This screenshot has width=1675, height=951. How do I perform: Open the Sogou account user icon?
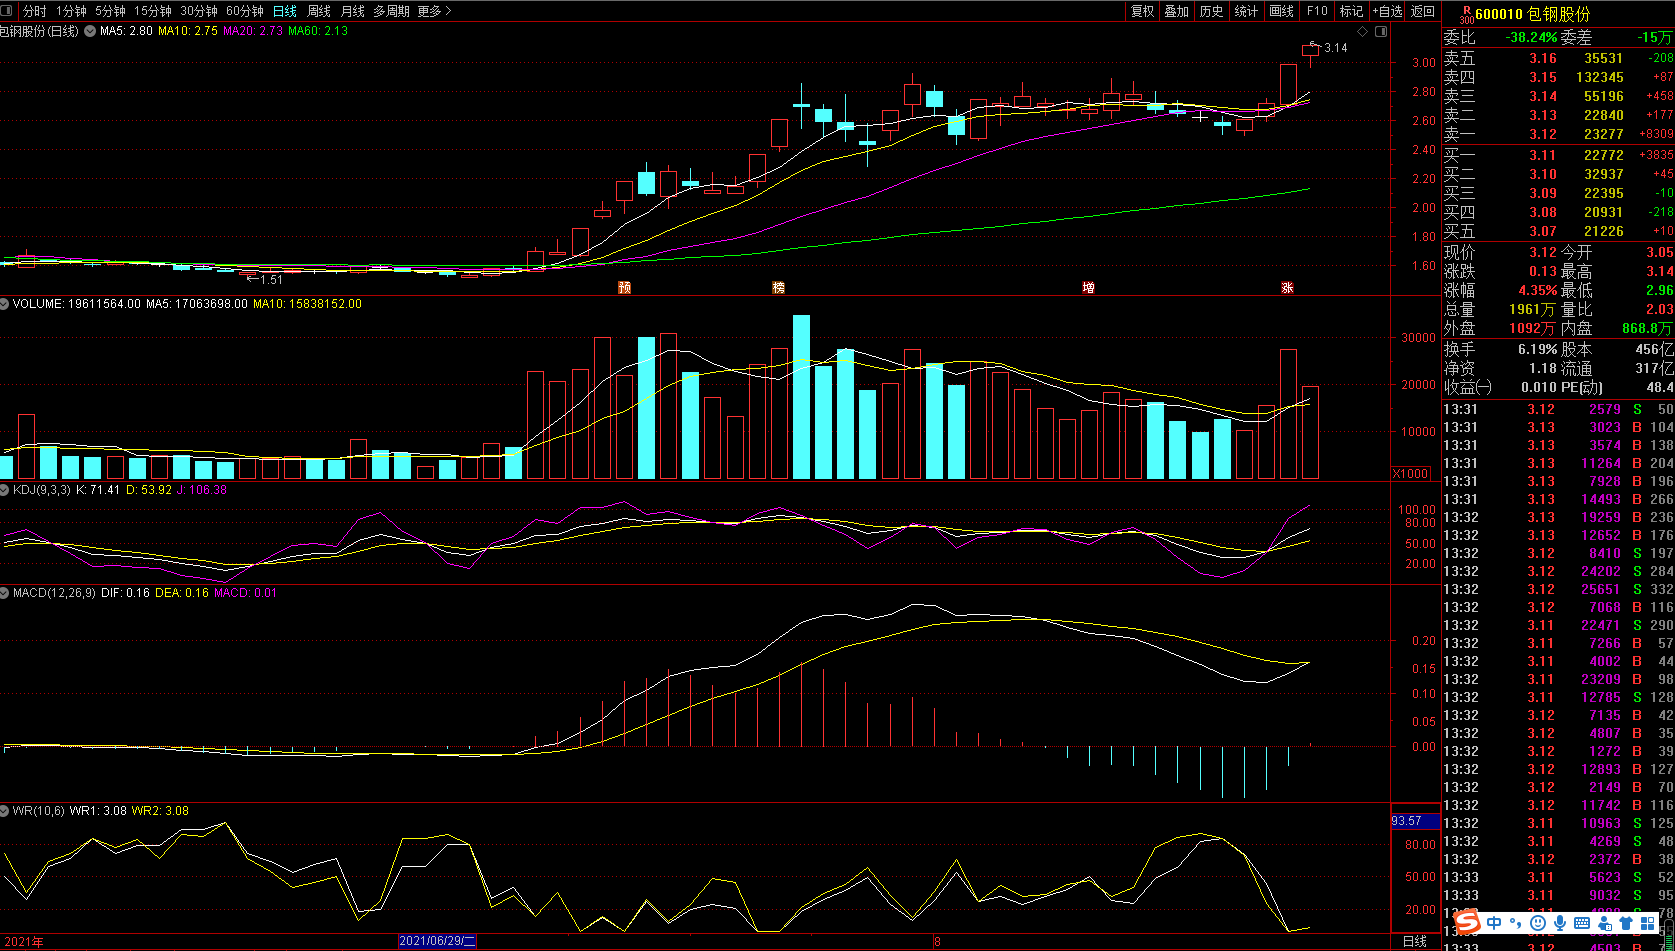[1604, 923]
